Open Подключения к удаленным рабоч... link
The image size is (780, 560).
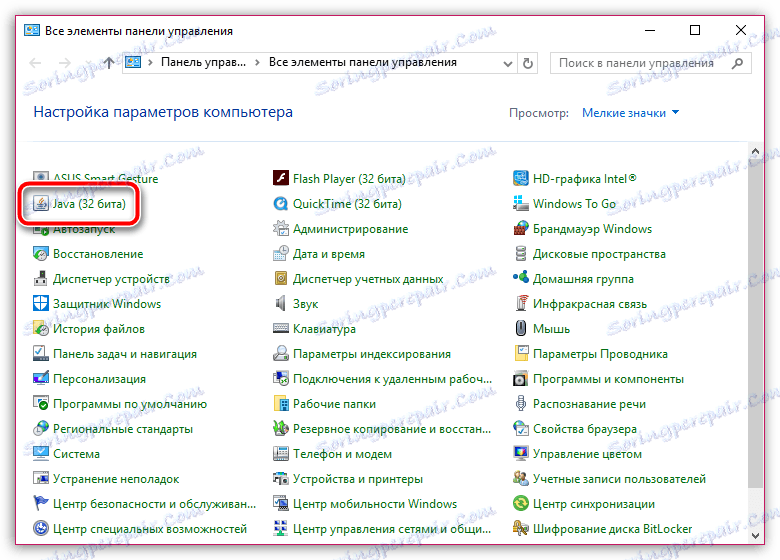(x=392, y=379)
